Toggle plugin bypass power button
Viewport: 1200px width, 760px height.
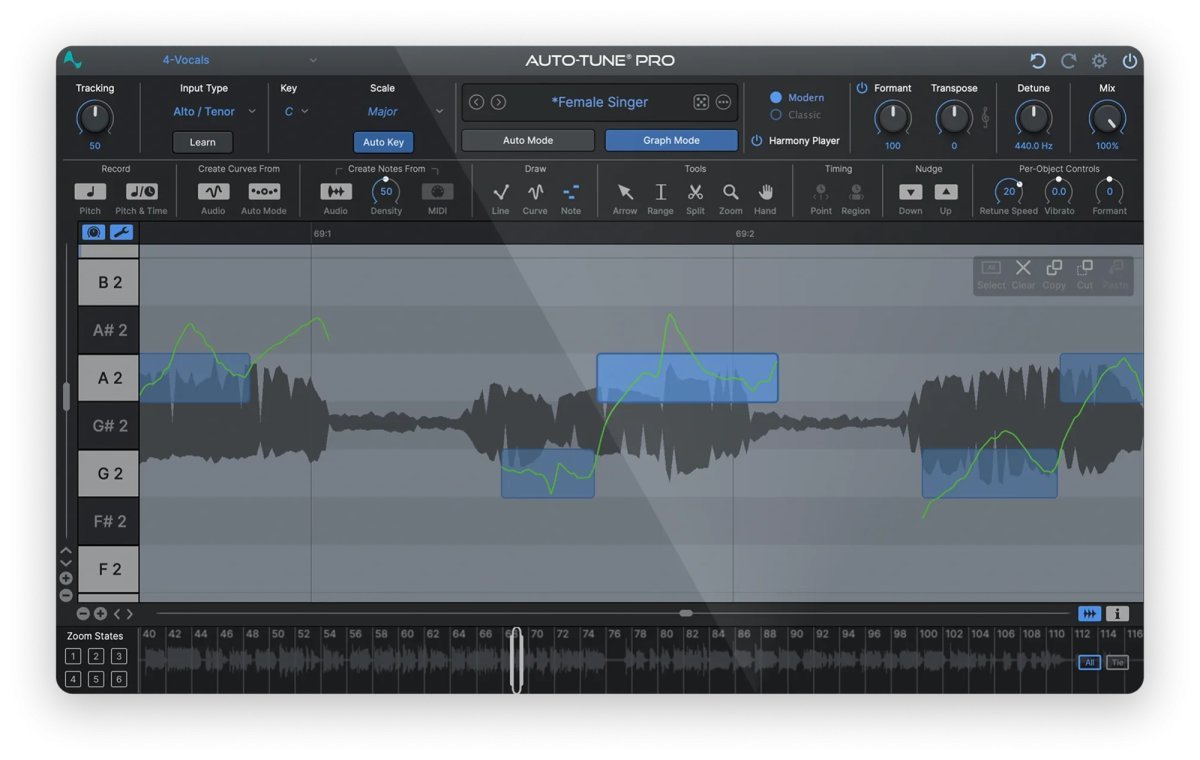(1129, 61)
